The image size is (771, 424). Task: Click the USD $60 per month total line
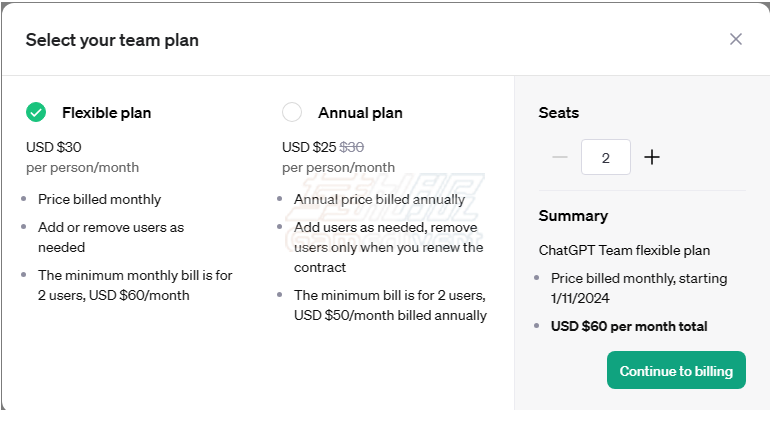629,326
